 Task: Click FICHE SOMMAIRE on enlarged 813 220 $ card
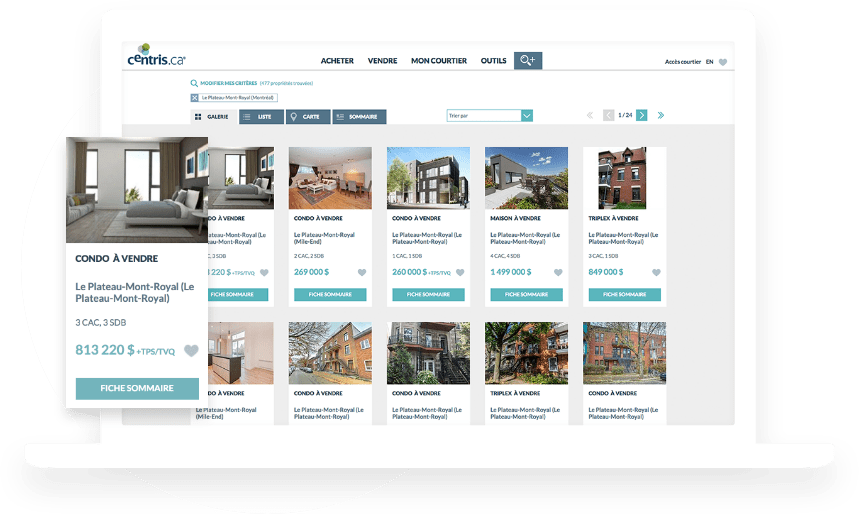click(137, 388)
